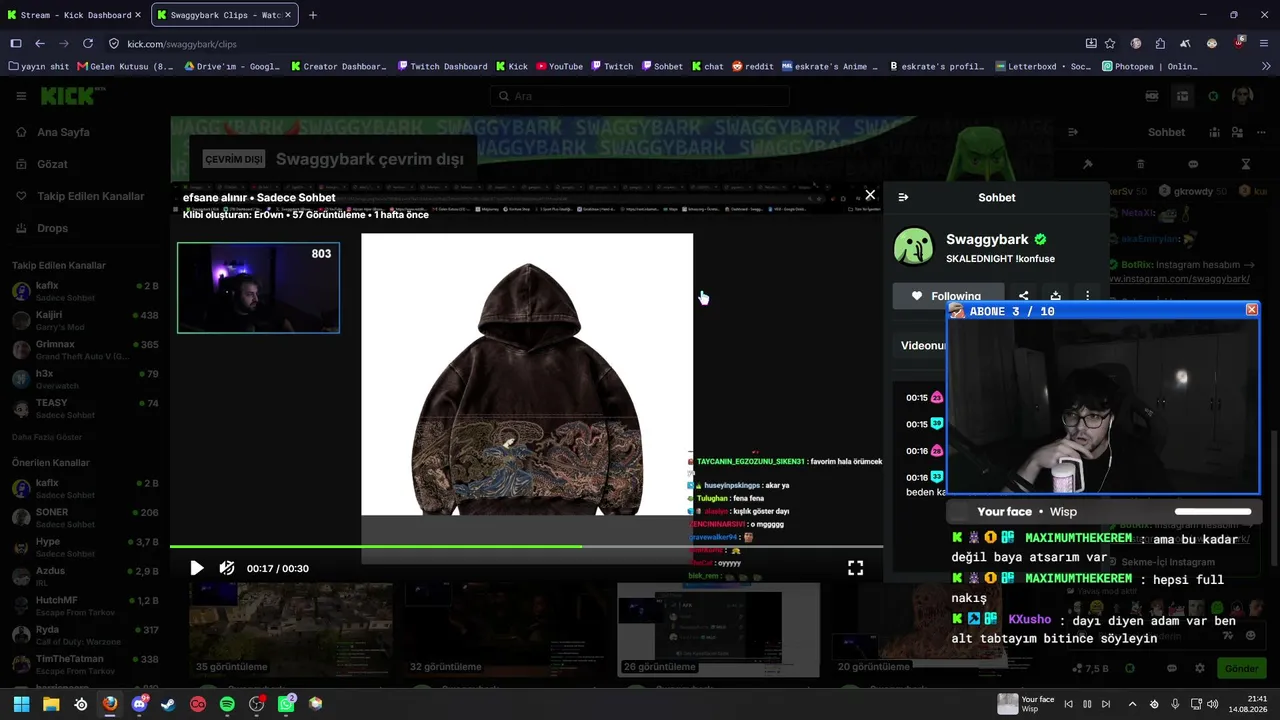This screenshot has width=1280, height=720.
Task: Collapse the background channel chat panel
Action: coord(1073,132)
